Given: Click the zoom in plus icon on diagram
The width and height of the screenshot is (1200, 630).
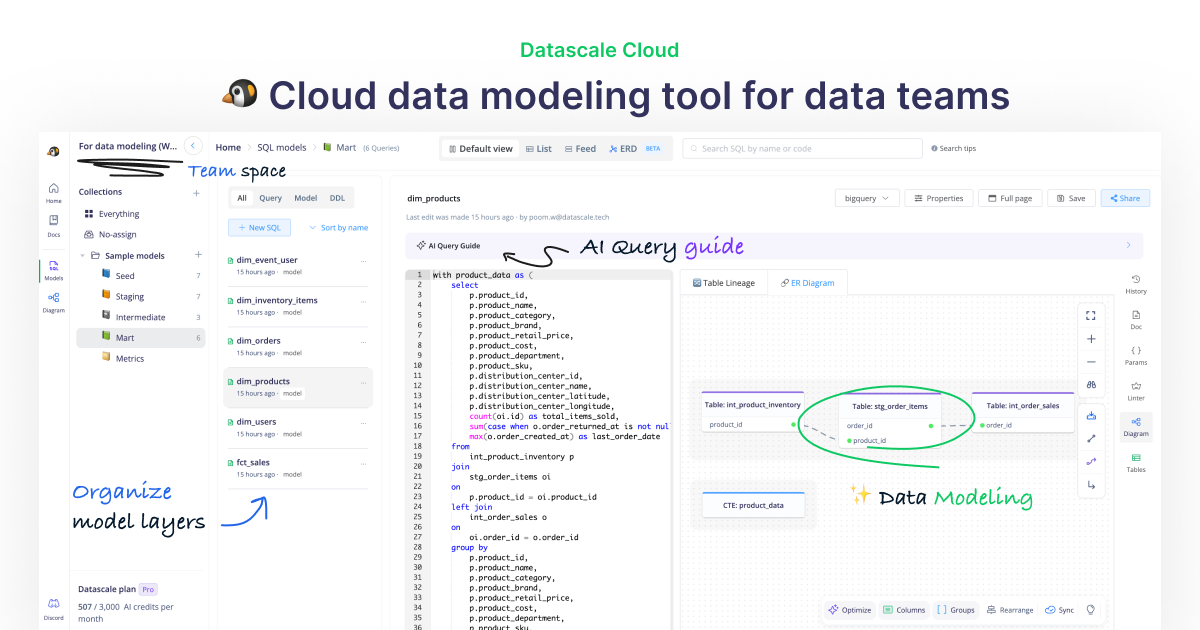Looking at the screenshot, I should tap(1091, 338).
